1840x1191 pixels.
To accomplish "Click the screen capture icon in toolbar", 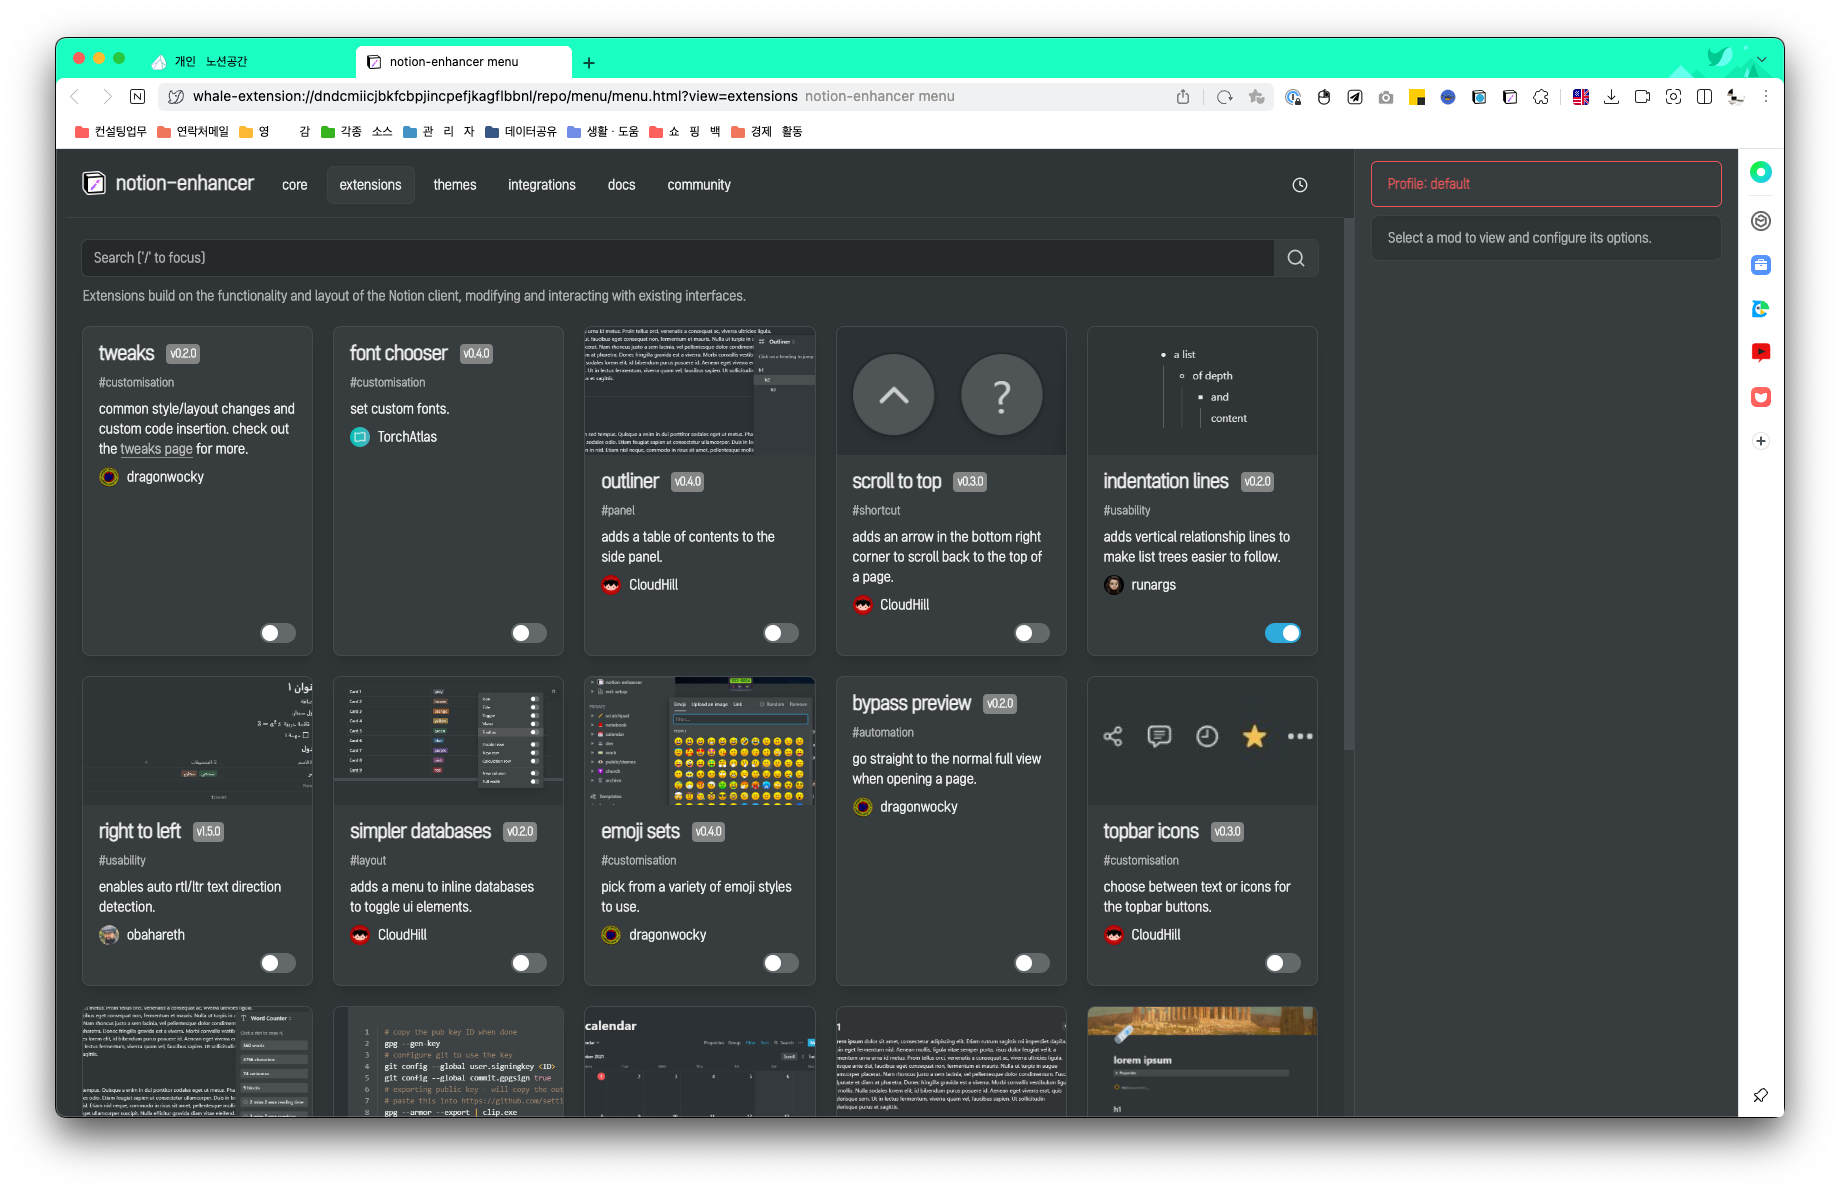I will (x=1673, y=97).
